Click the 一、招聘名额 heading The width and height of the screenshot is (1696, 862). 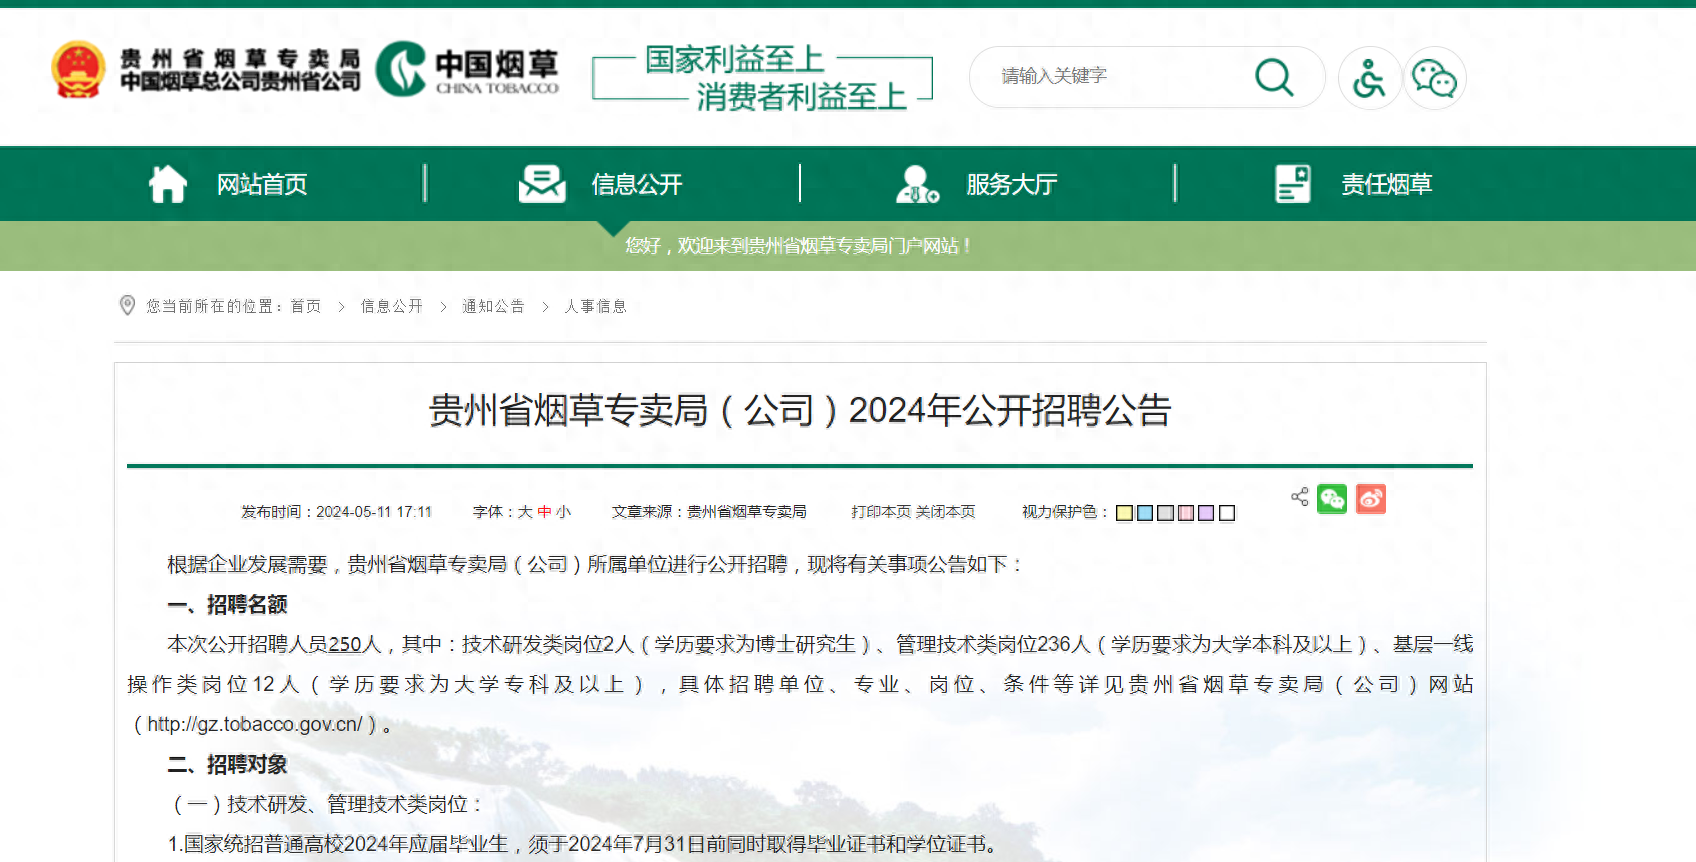click(x=227, y=604)
